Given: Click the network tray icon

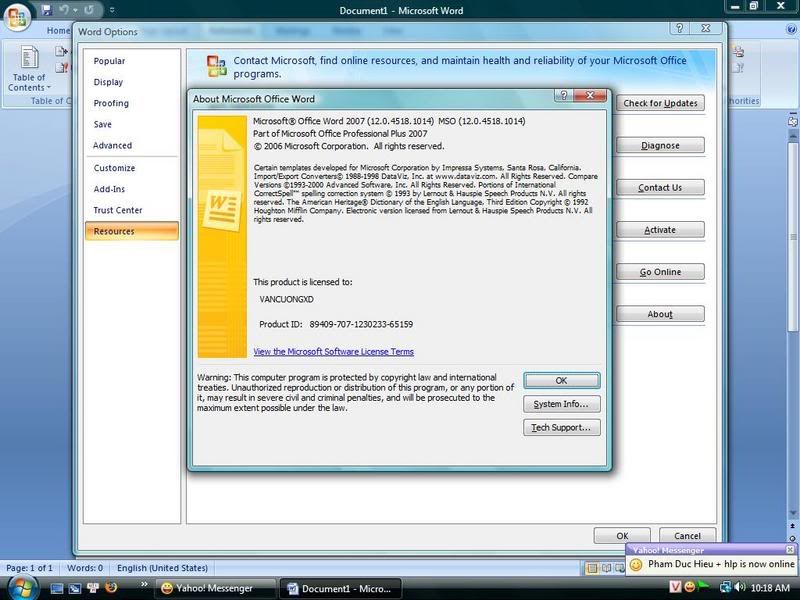Looking at the screenshot, I should pyautogui.click(x=725, y=587).
